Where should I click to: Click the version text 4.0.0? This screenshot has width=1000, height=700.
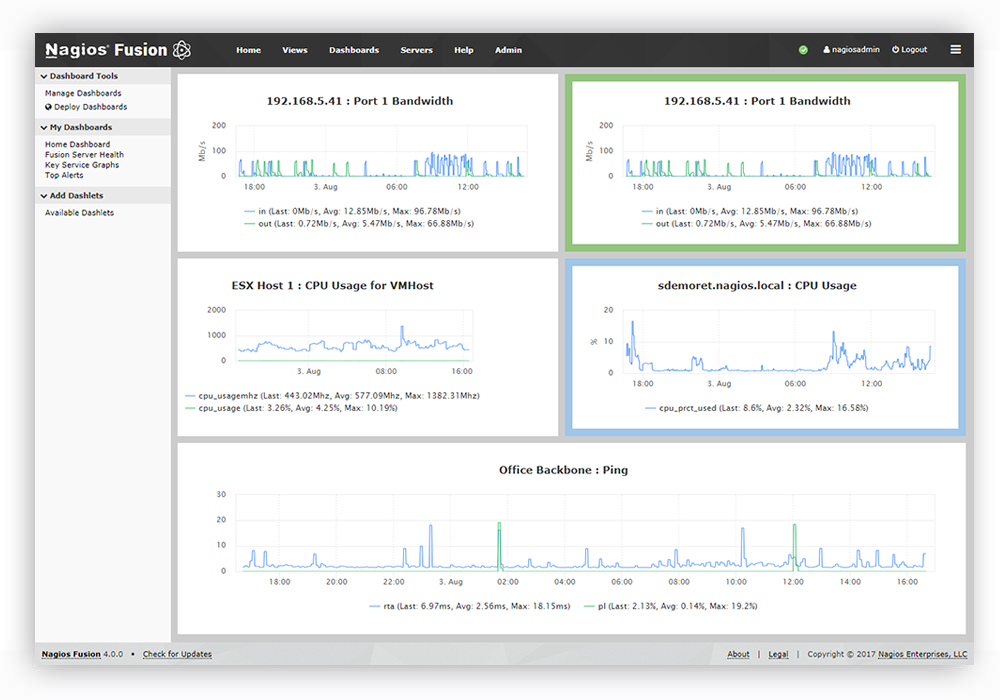click(x=113, y=654)
